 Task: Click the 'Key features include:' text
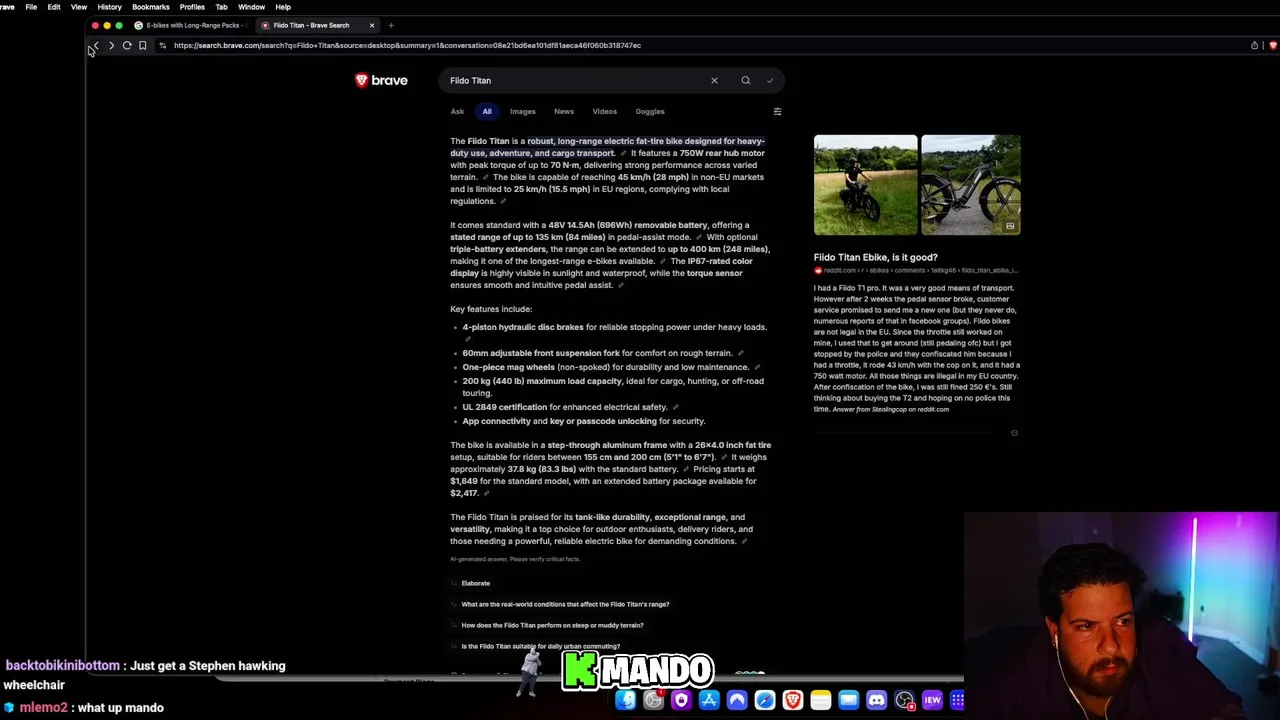tap(491, 309)
